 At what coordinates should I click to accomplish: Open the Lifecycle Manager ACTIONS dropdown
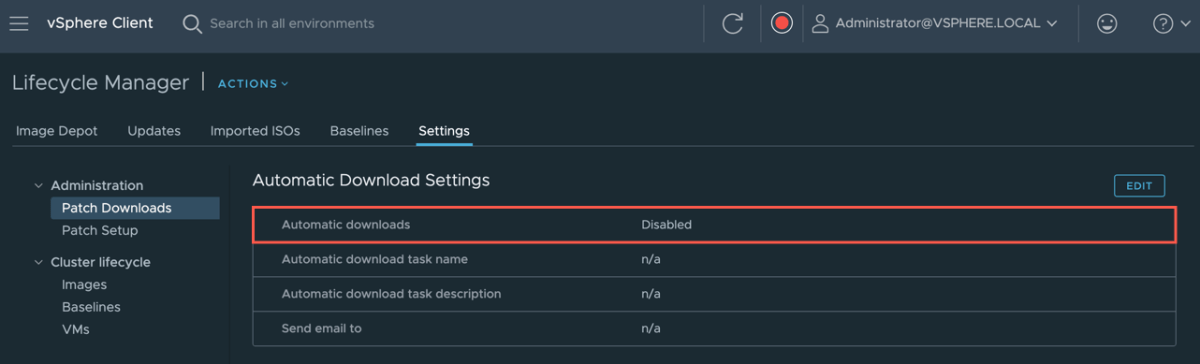[253, 84]
